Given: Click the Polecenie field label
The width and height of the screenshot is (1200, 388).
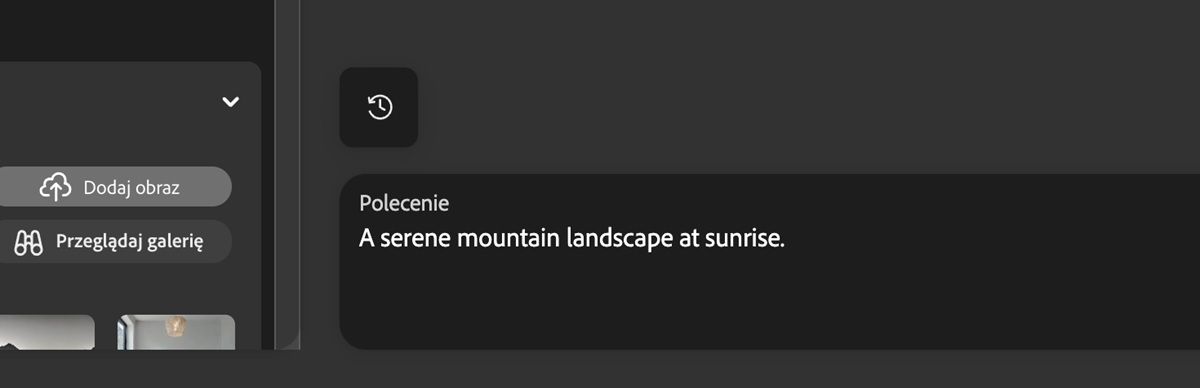Looking at the screenshot, I should pyautogui.click(x=404, y=203).
